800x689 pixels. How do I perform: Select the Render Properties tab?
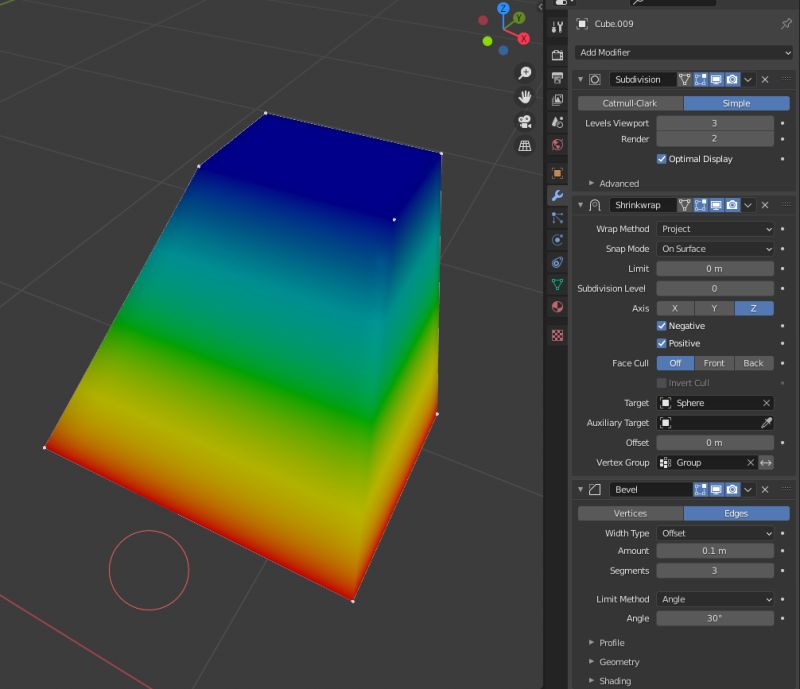coord(557,53)
